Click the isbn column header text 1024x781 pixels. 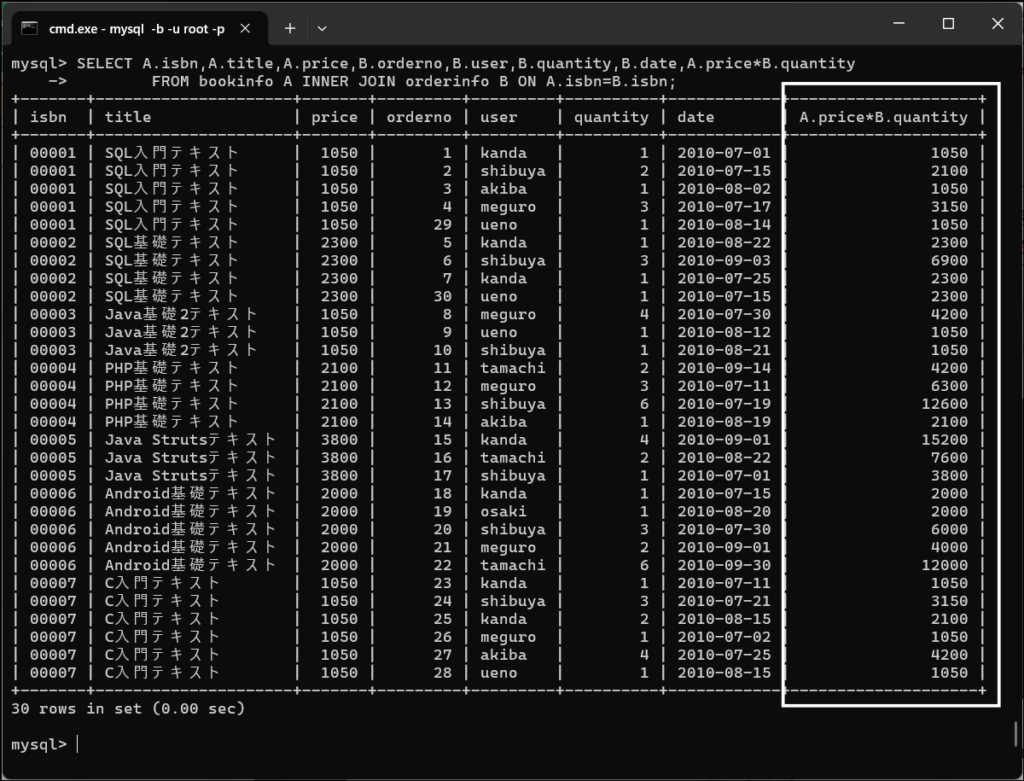48,117
